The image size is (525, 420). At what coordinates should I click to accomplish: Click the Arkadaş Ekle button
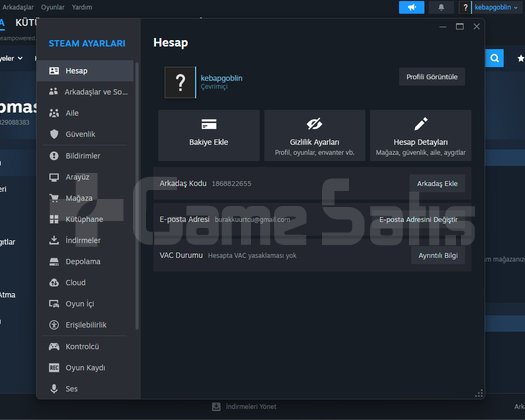pyautogui.click(x=437, y=184)
